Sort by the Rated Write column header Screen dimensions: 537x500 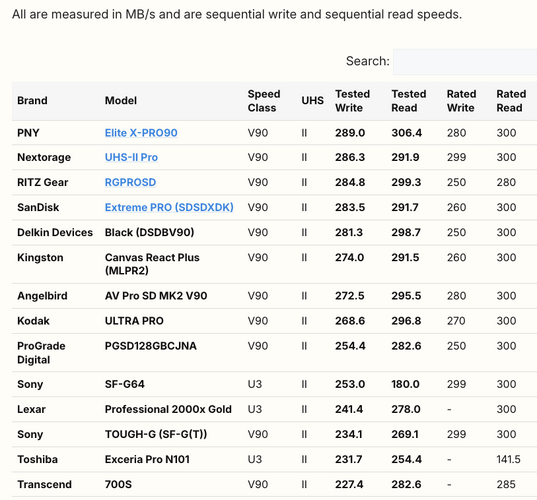pos(461,101)
